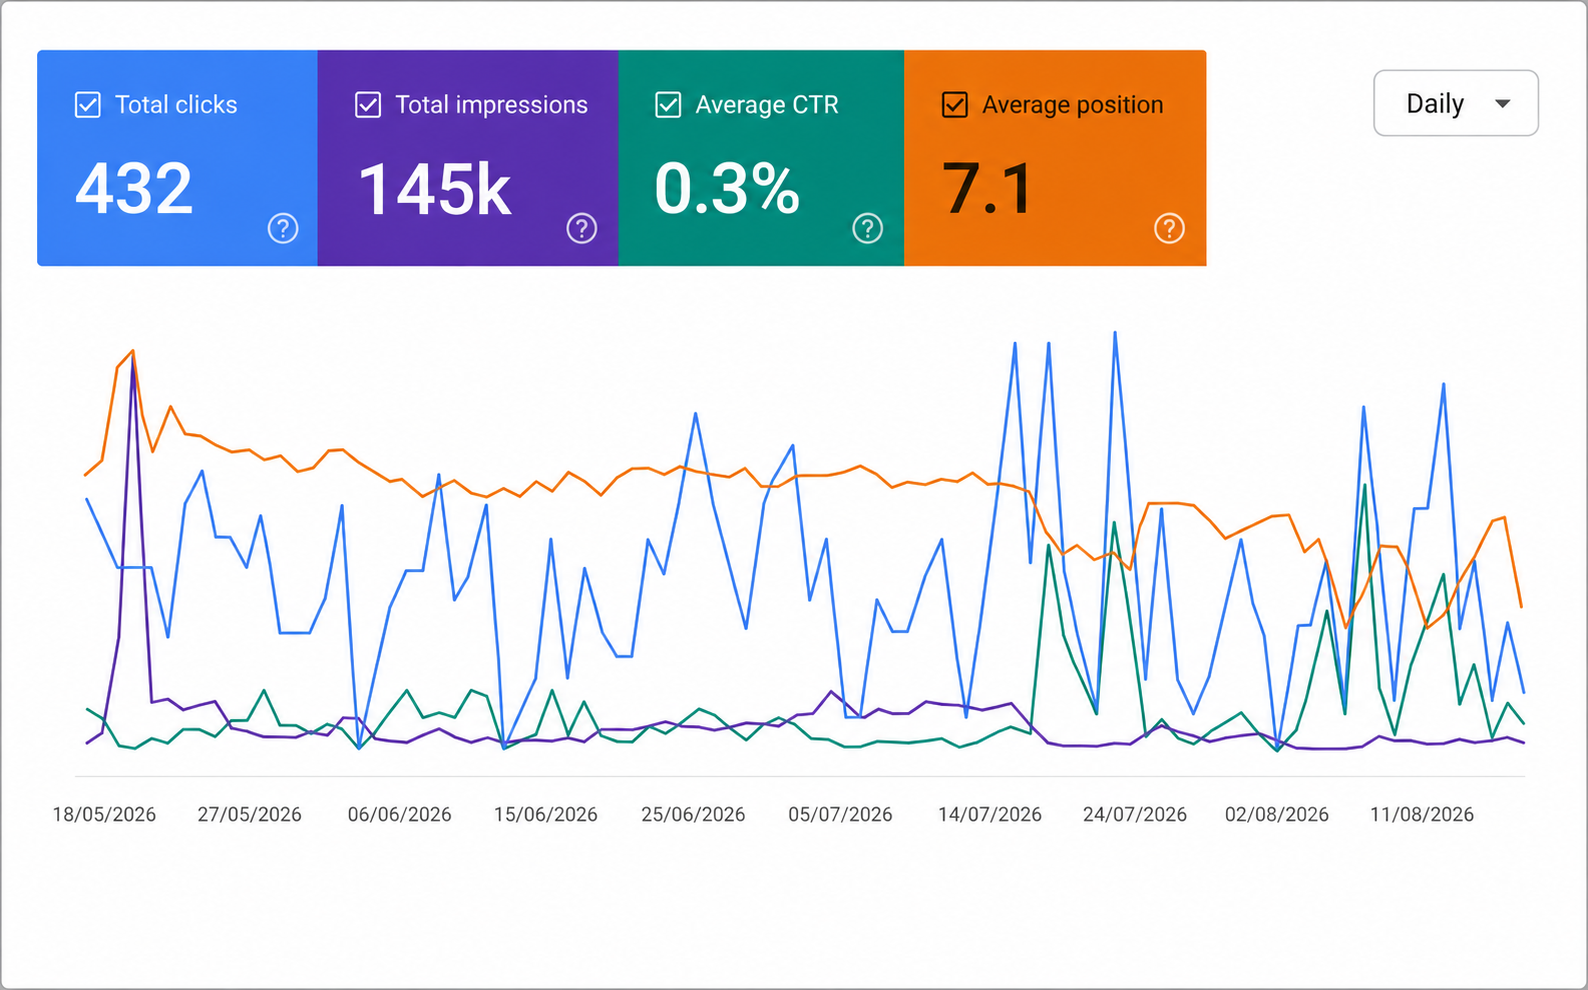Click the 27/05/2026 axis date label
The image size is (1588, 990).
point(249,814)
